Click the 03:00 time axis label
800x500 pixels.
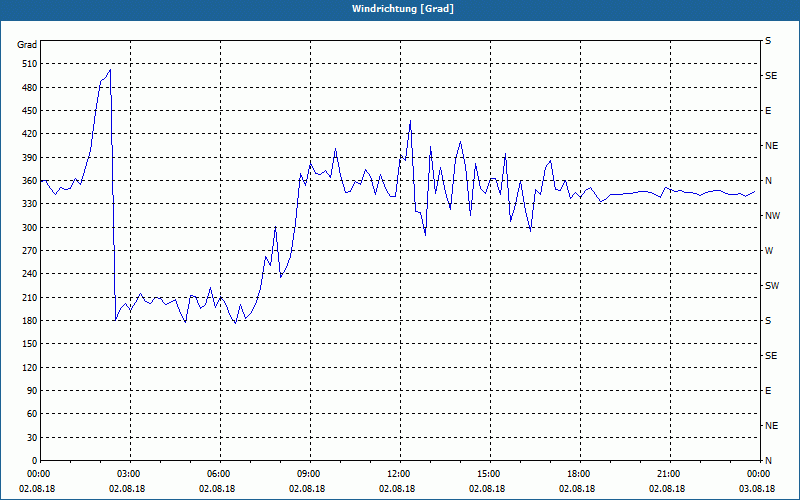[128, 474]
